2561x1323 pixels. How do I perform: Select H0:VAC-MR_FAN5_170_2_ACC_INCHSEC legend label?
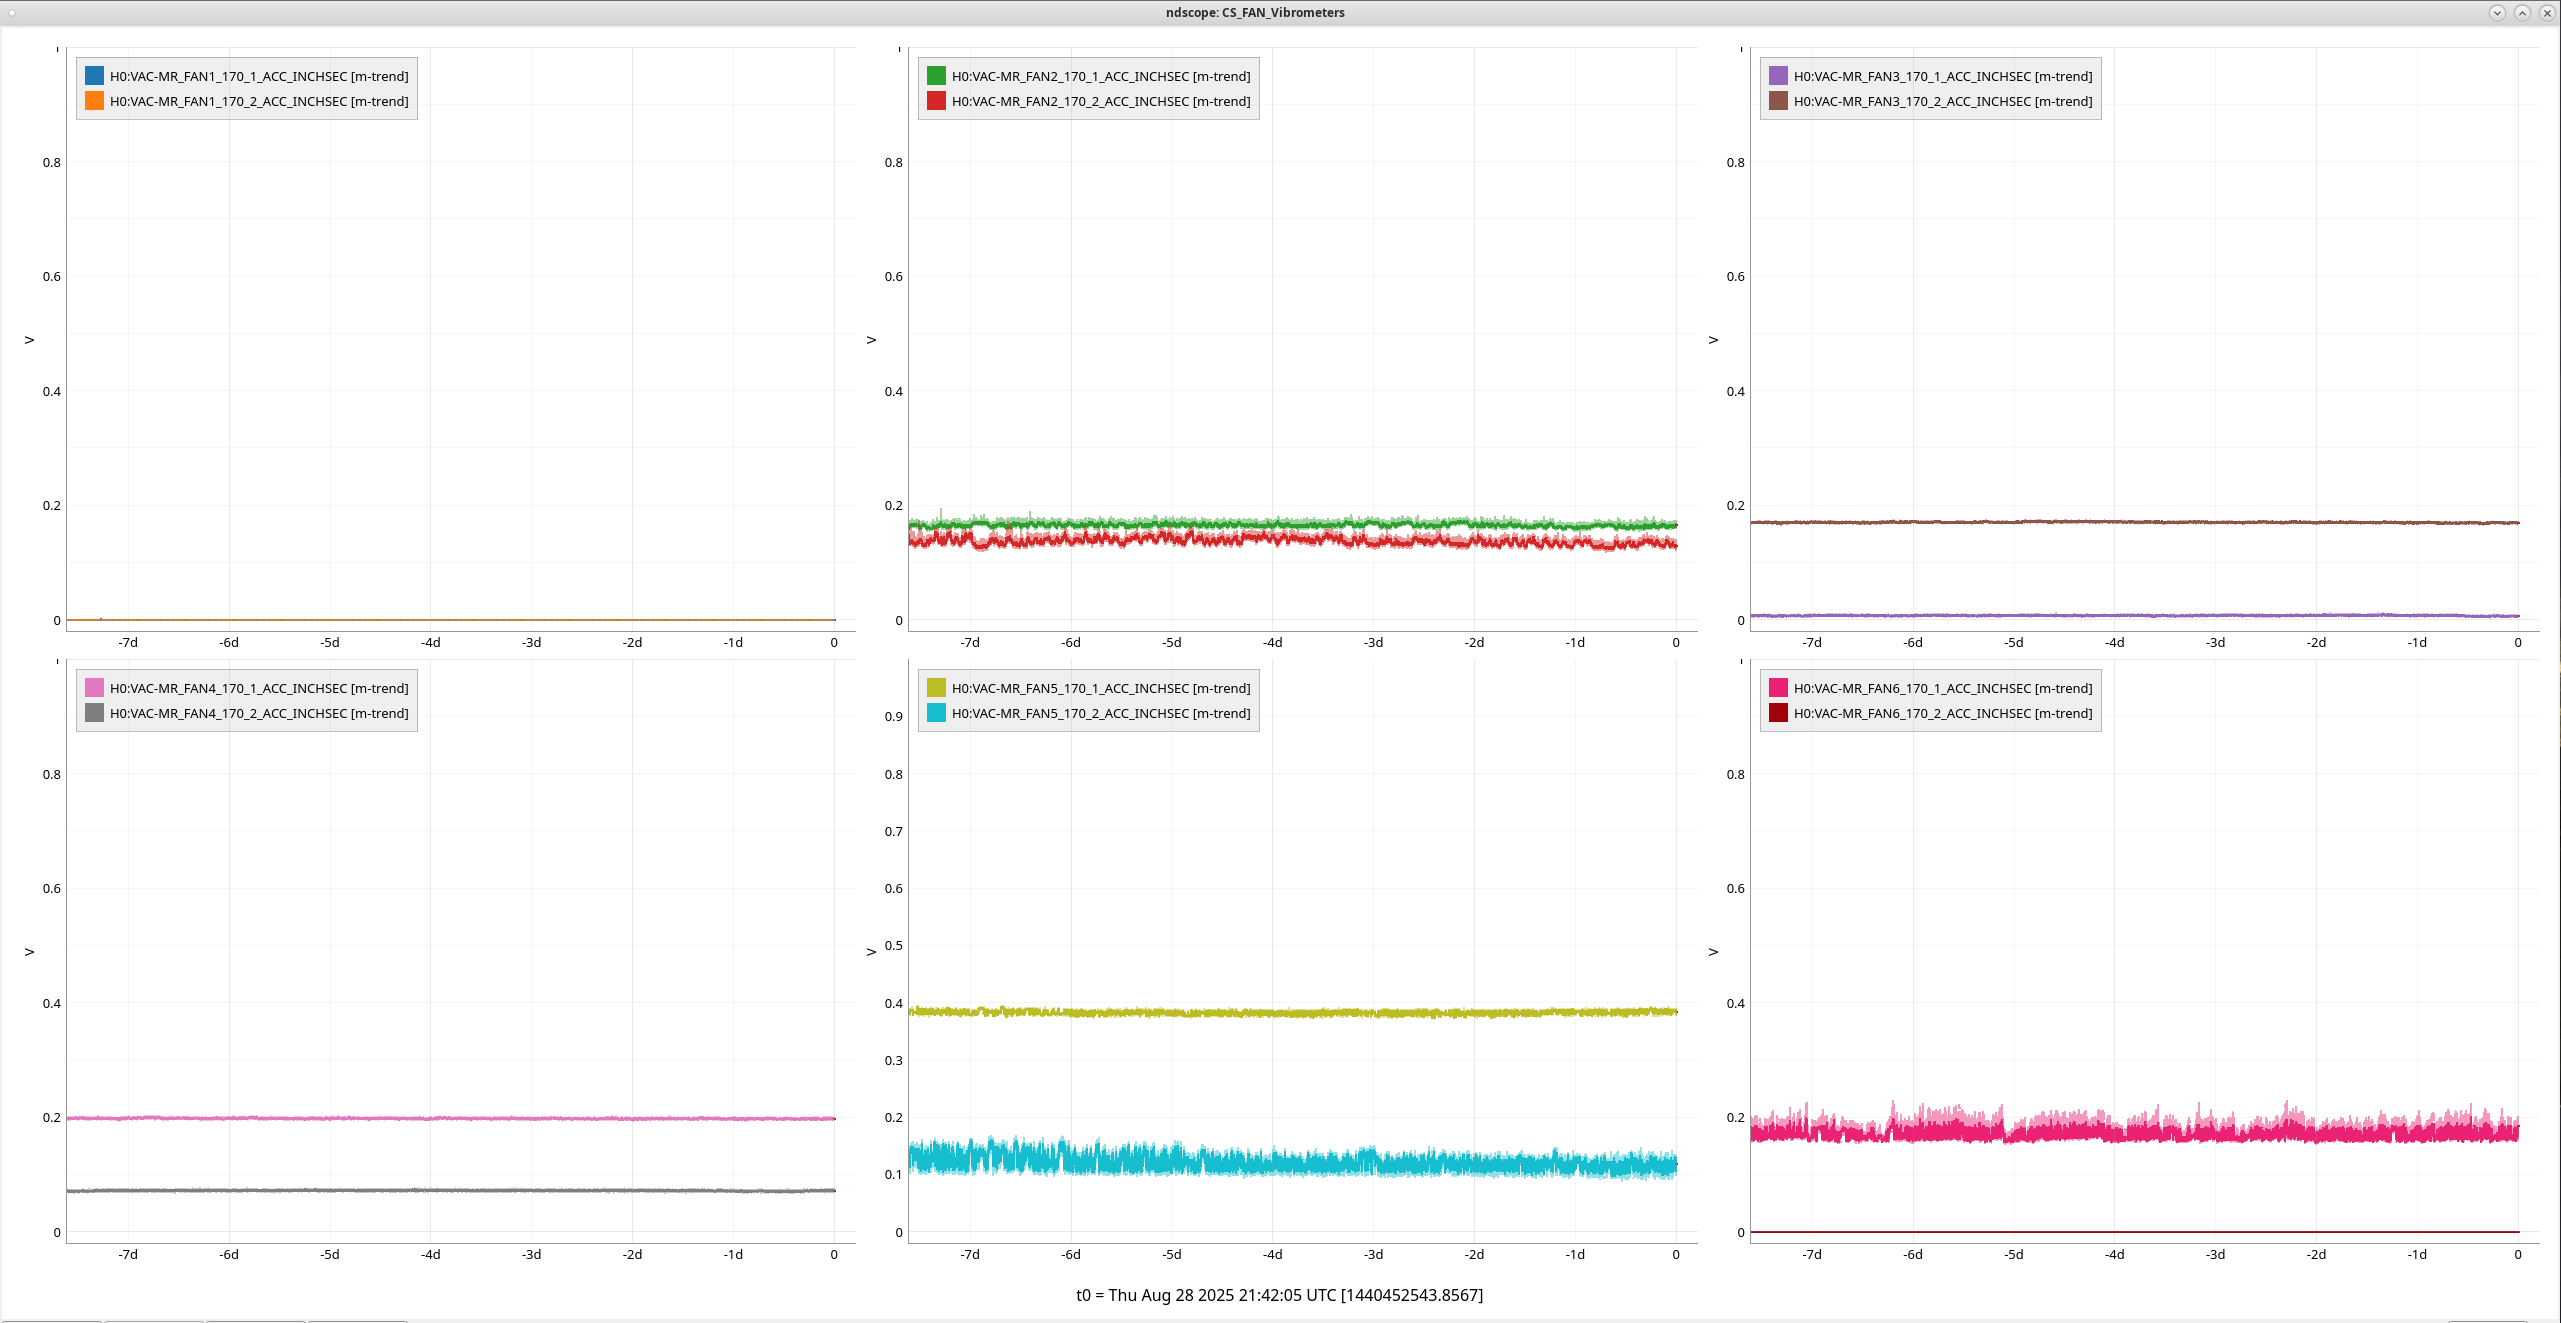pyautogui.click(x=1101, y=713)
